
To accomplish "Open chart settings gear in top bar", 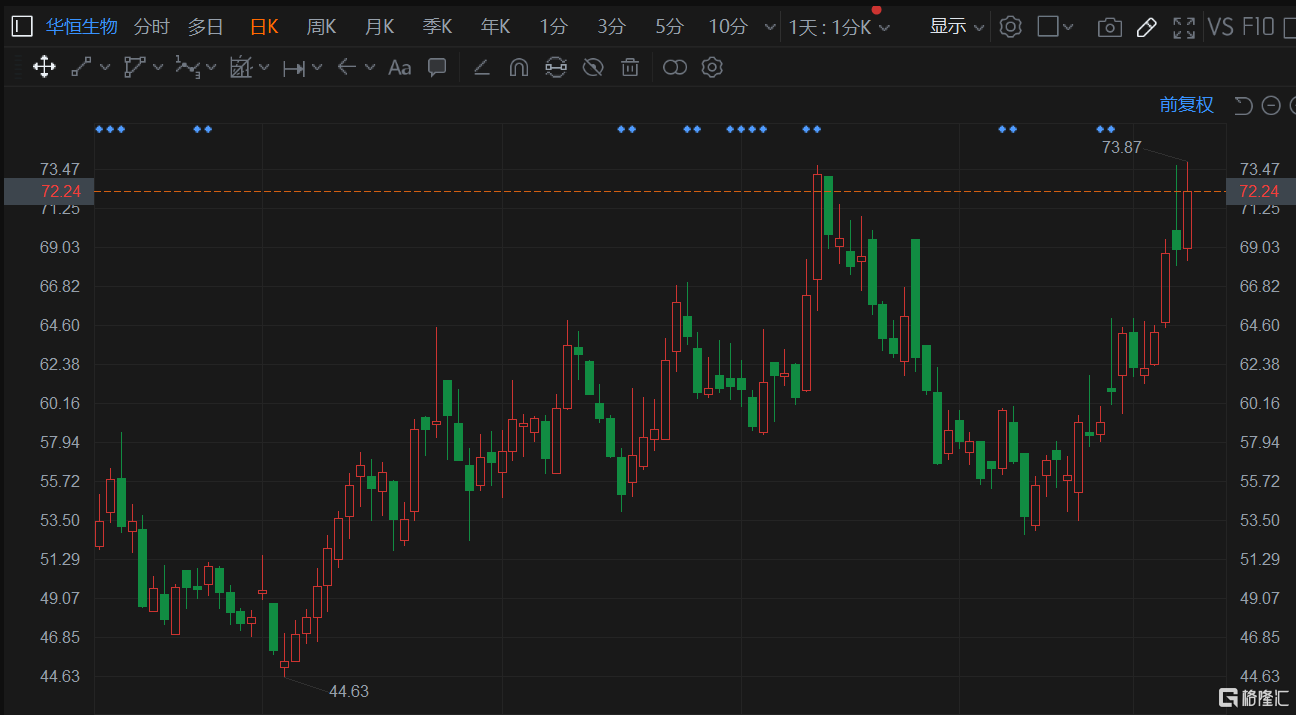I will (x=1011, y=27).
